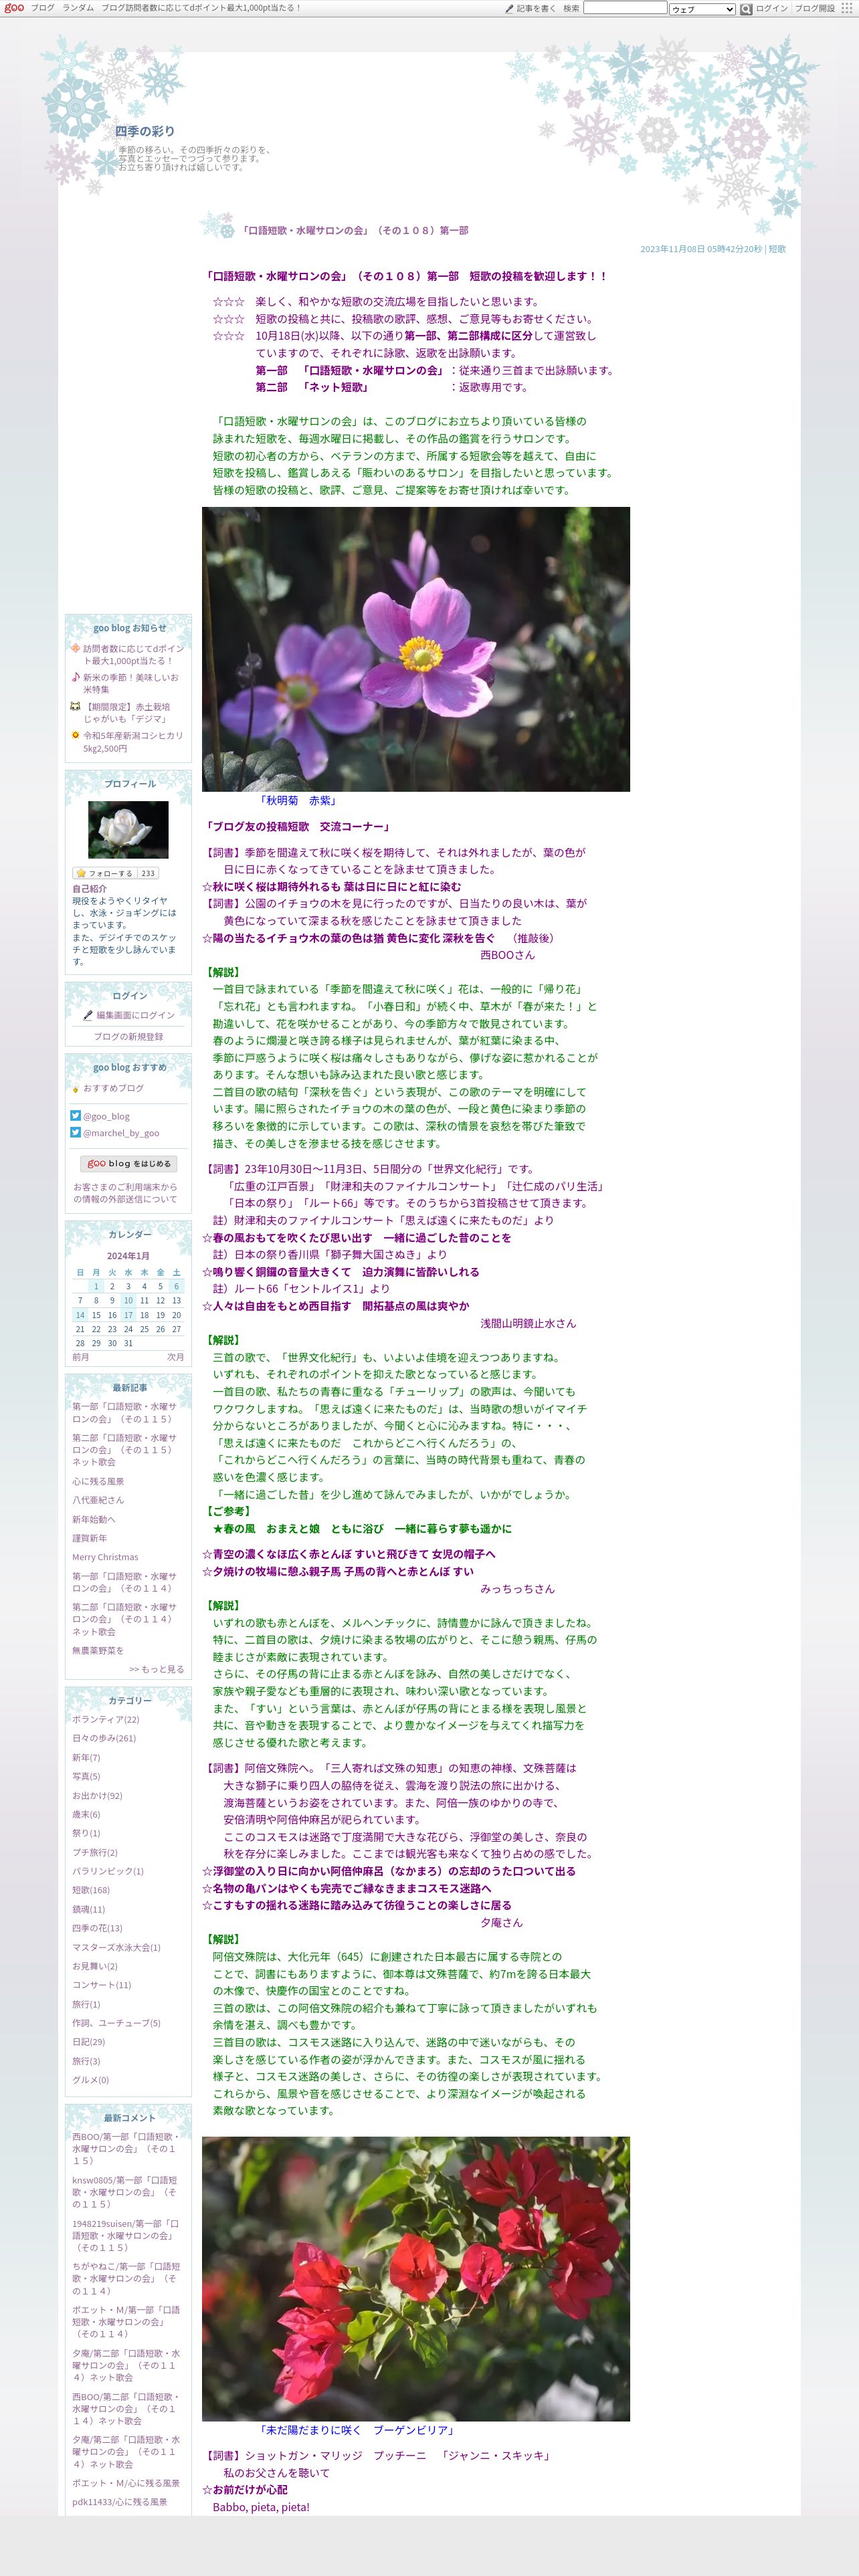Image resolution: width=859 pixels, height=2576 pixels.
Task: Open category グルメ(0)
Action: click(90, 2080)
